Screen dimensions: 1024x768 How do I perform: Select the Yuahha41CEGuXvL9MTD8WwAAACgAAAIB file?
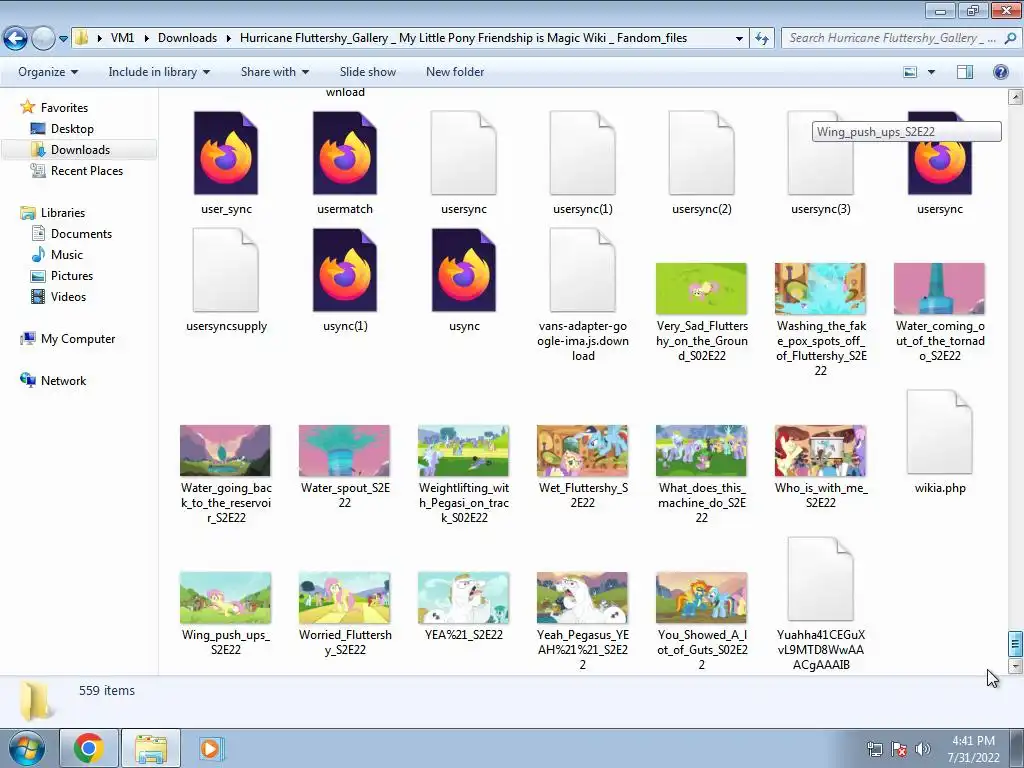(820, 579)
